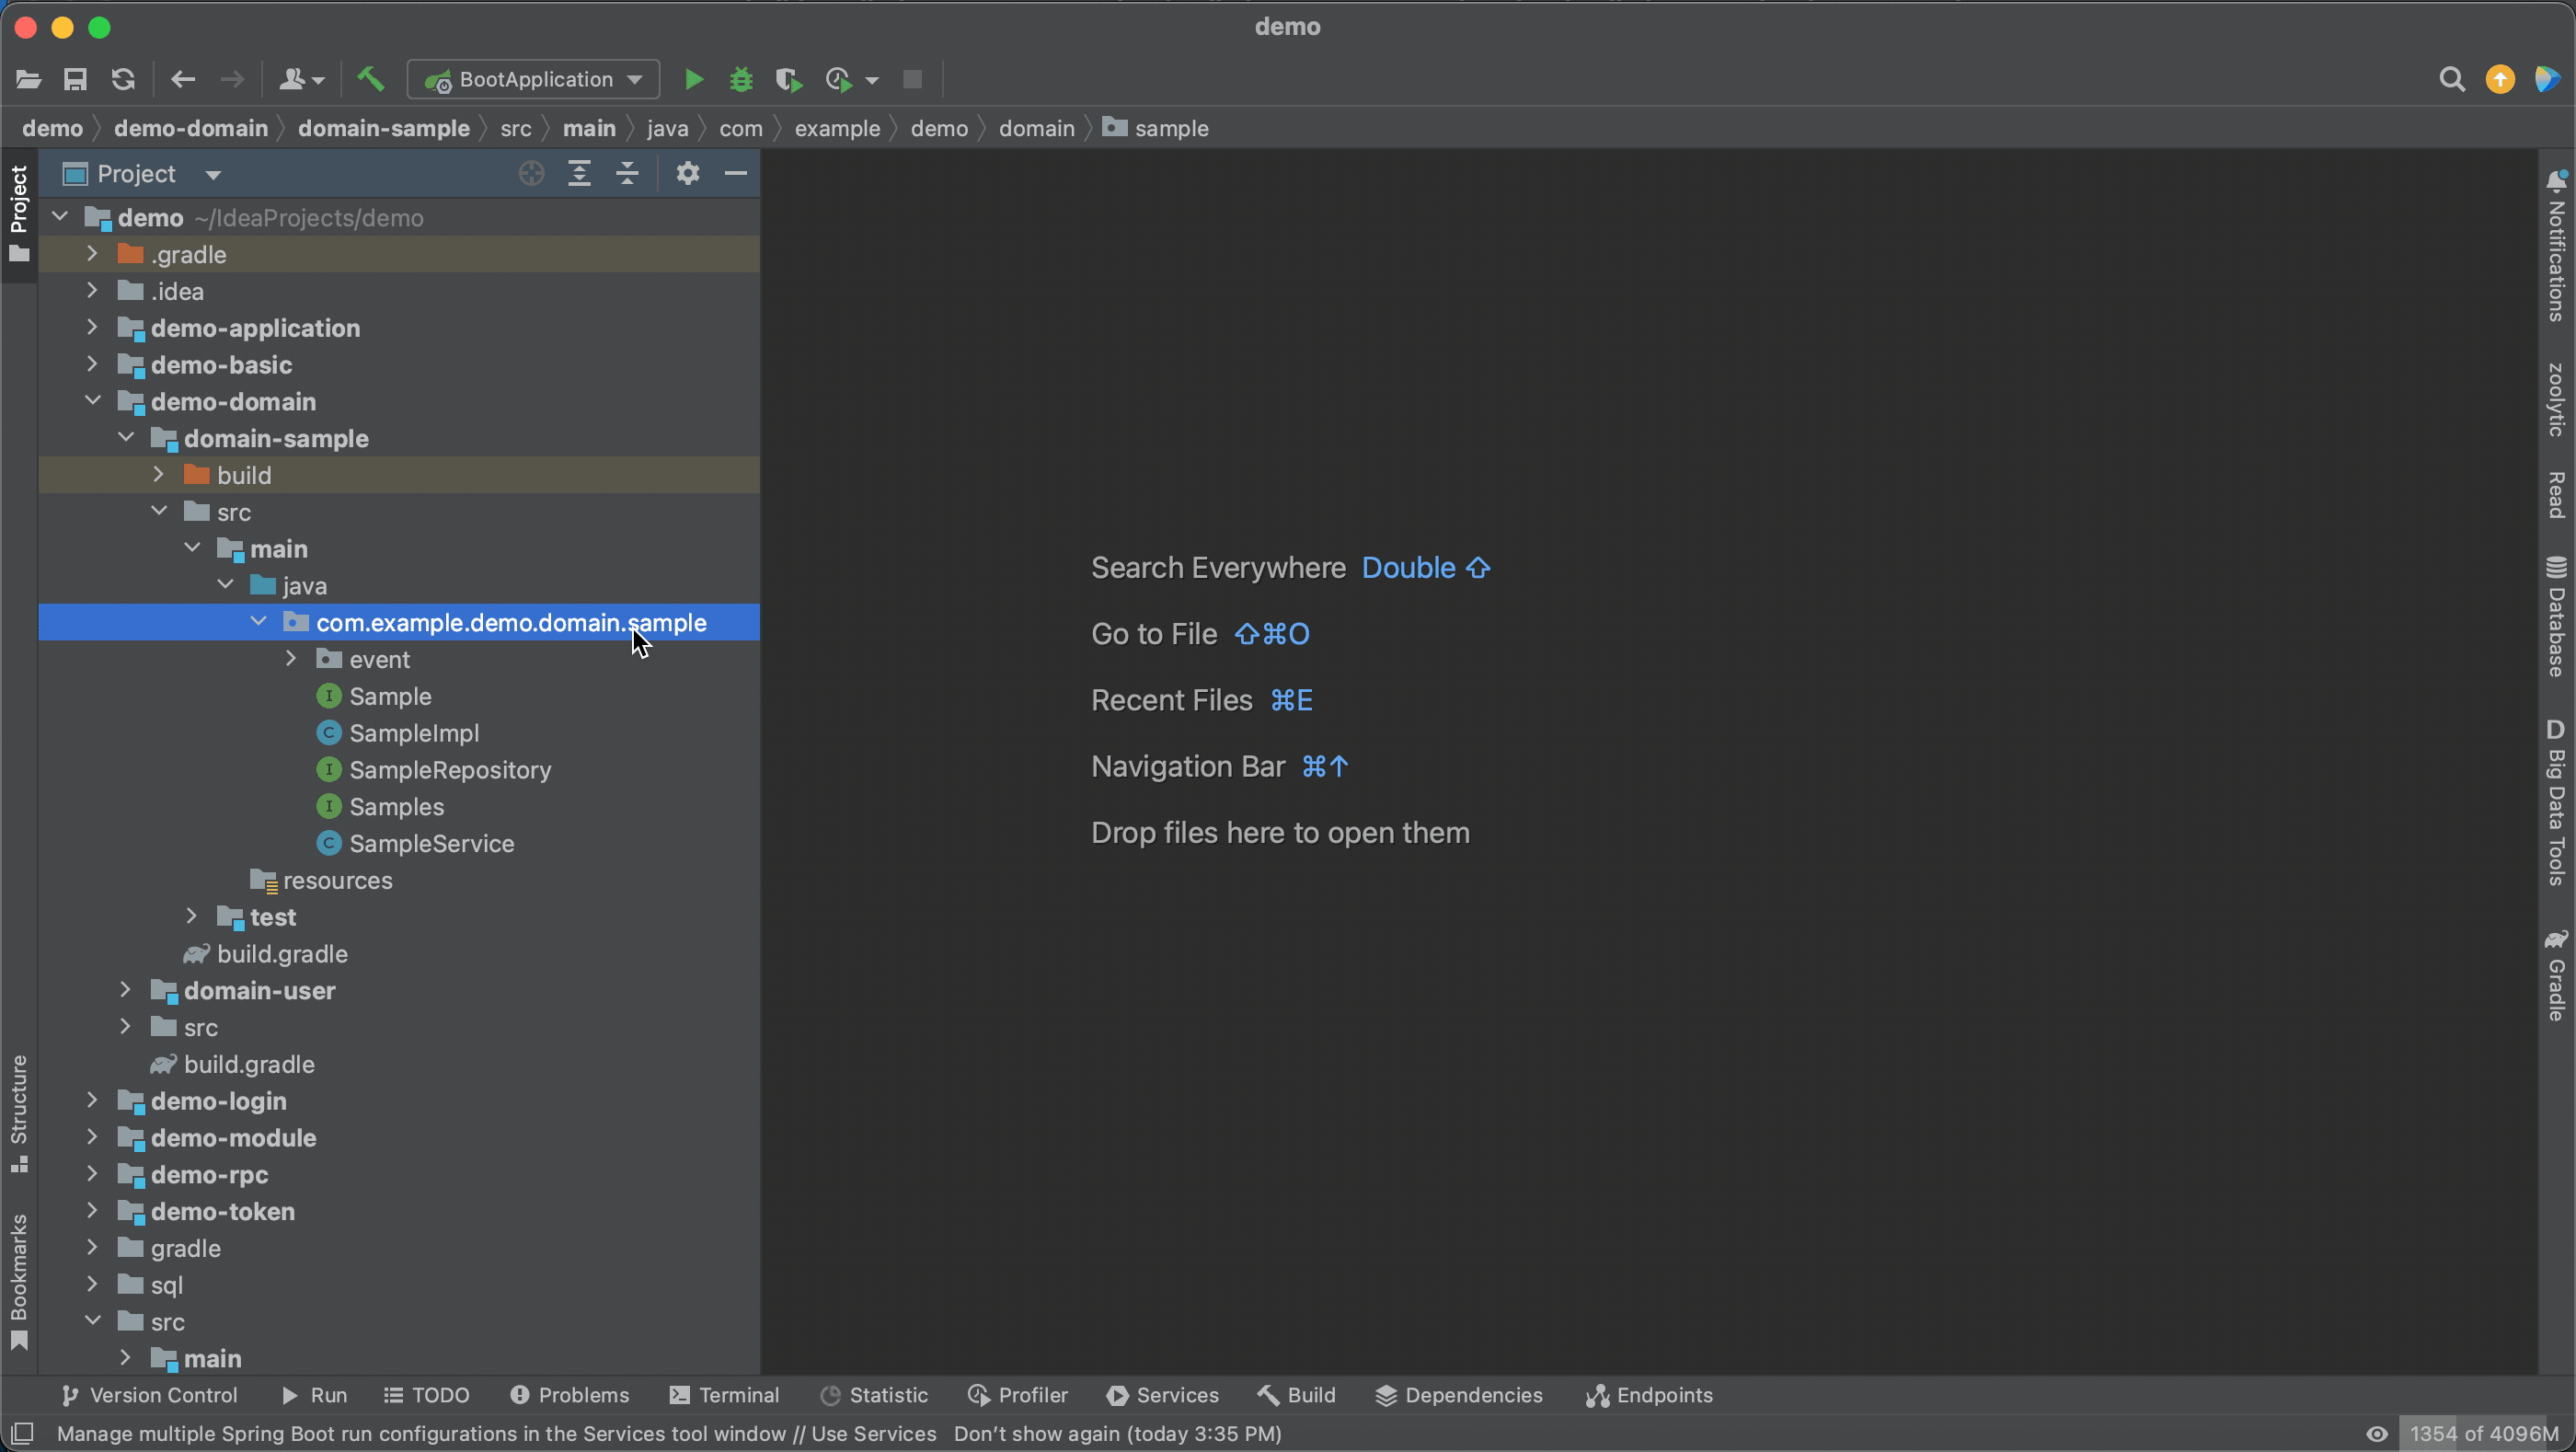The image size is (2576, 1452).
Task: Select the SampleImpl class
Action: coord(414,733)
